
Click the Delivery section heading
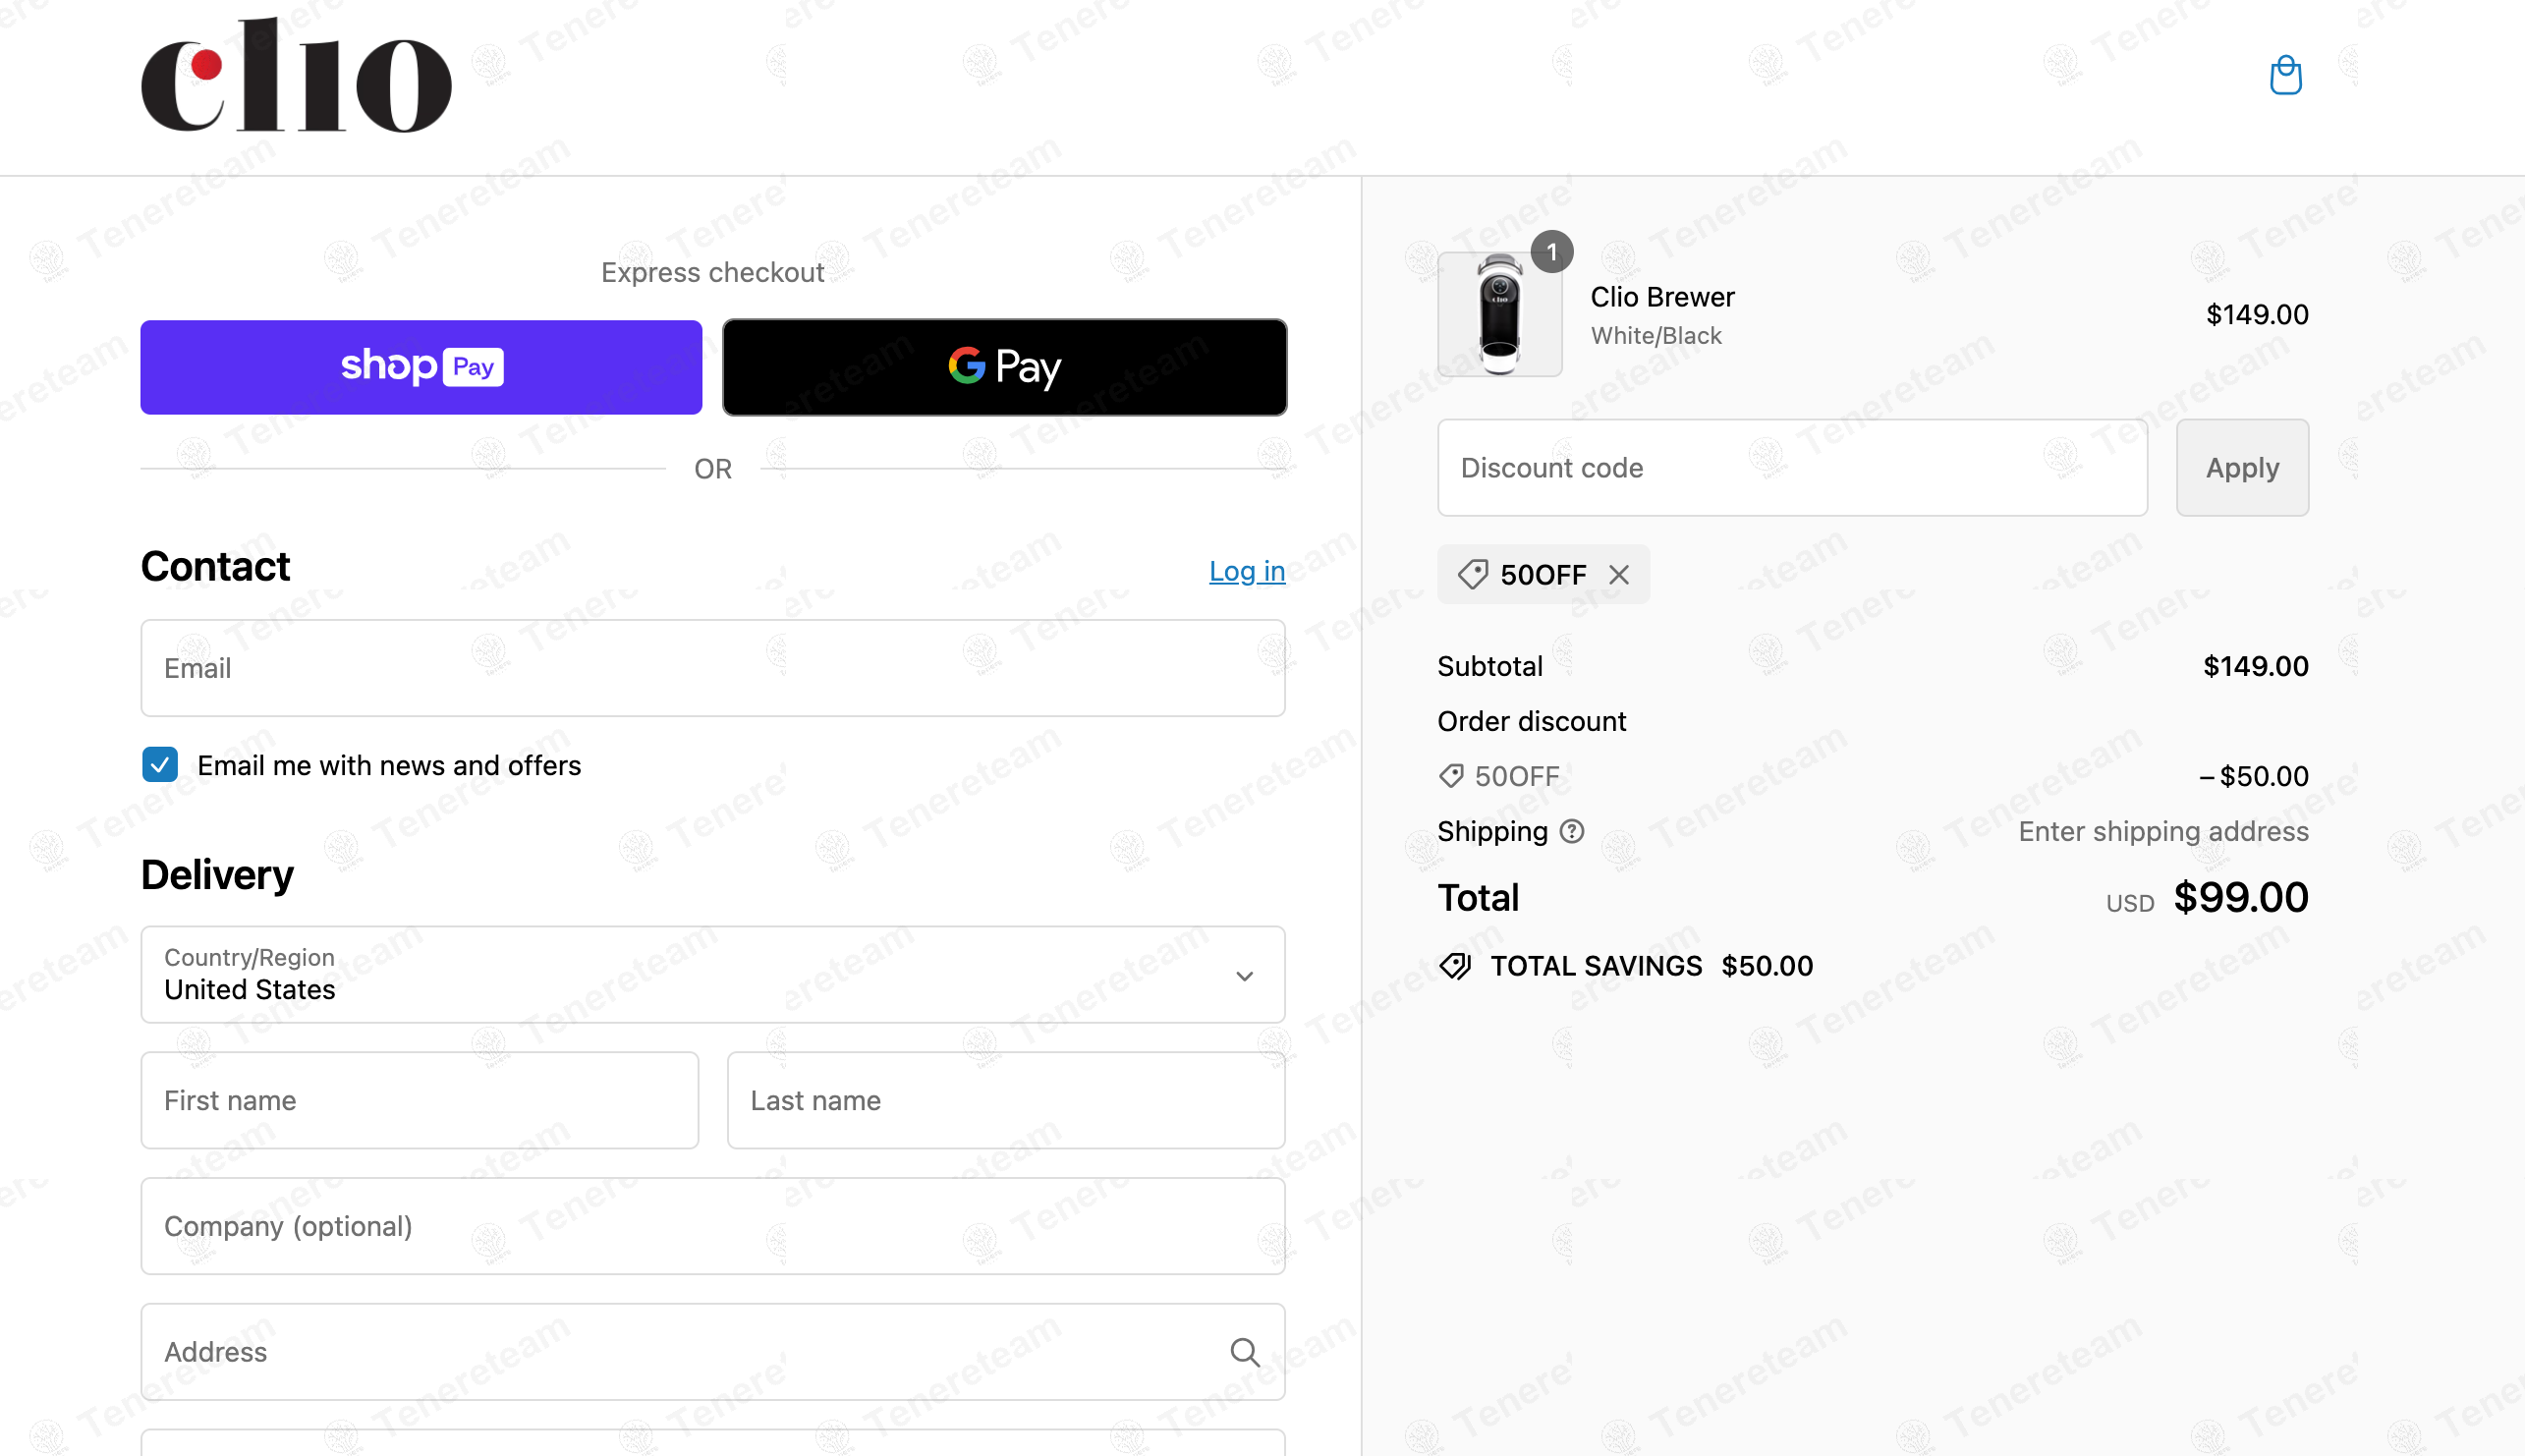pos(217,875)
